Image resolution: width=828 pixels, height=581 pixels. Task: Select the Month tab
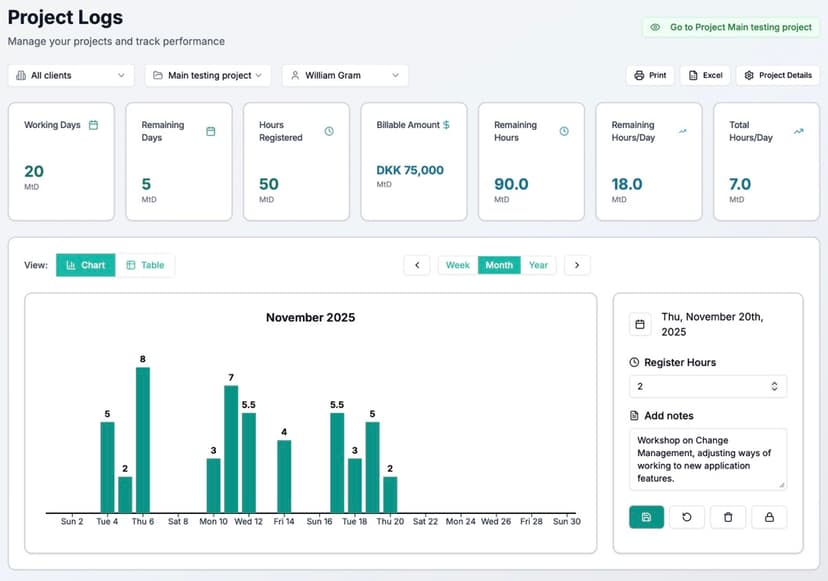tap(498, 265)
